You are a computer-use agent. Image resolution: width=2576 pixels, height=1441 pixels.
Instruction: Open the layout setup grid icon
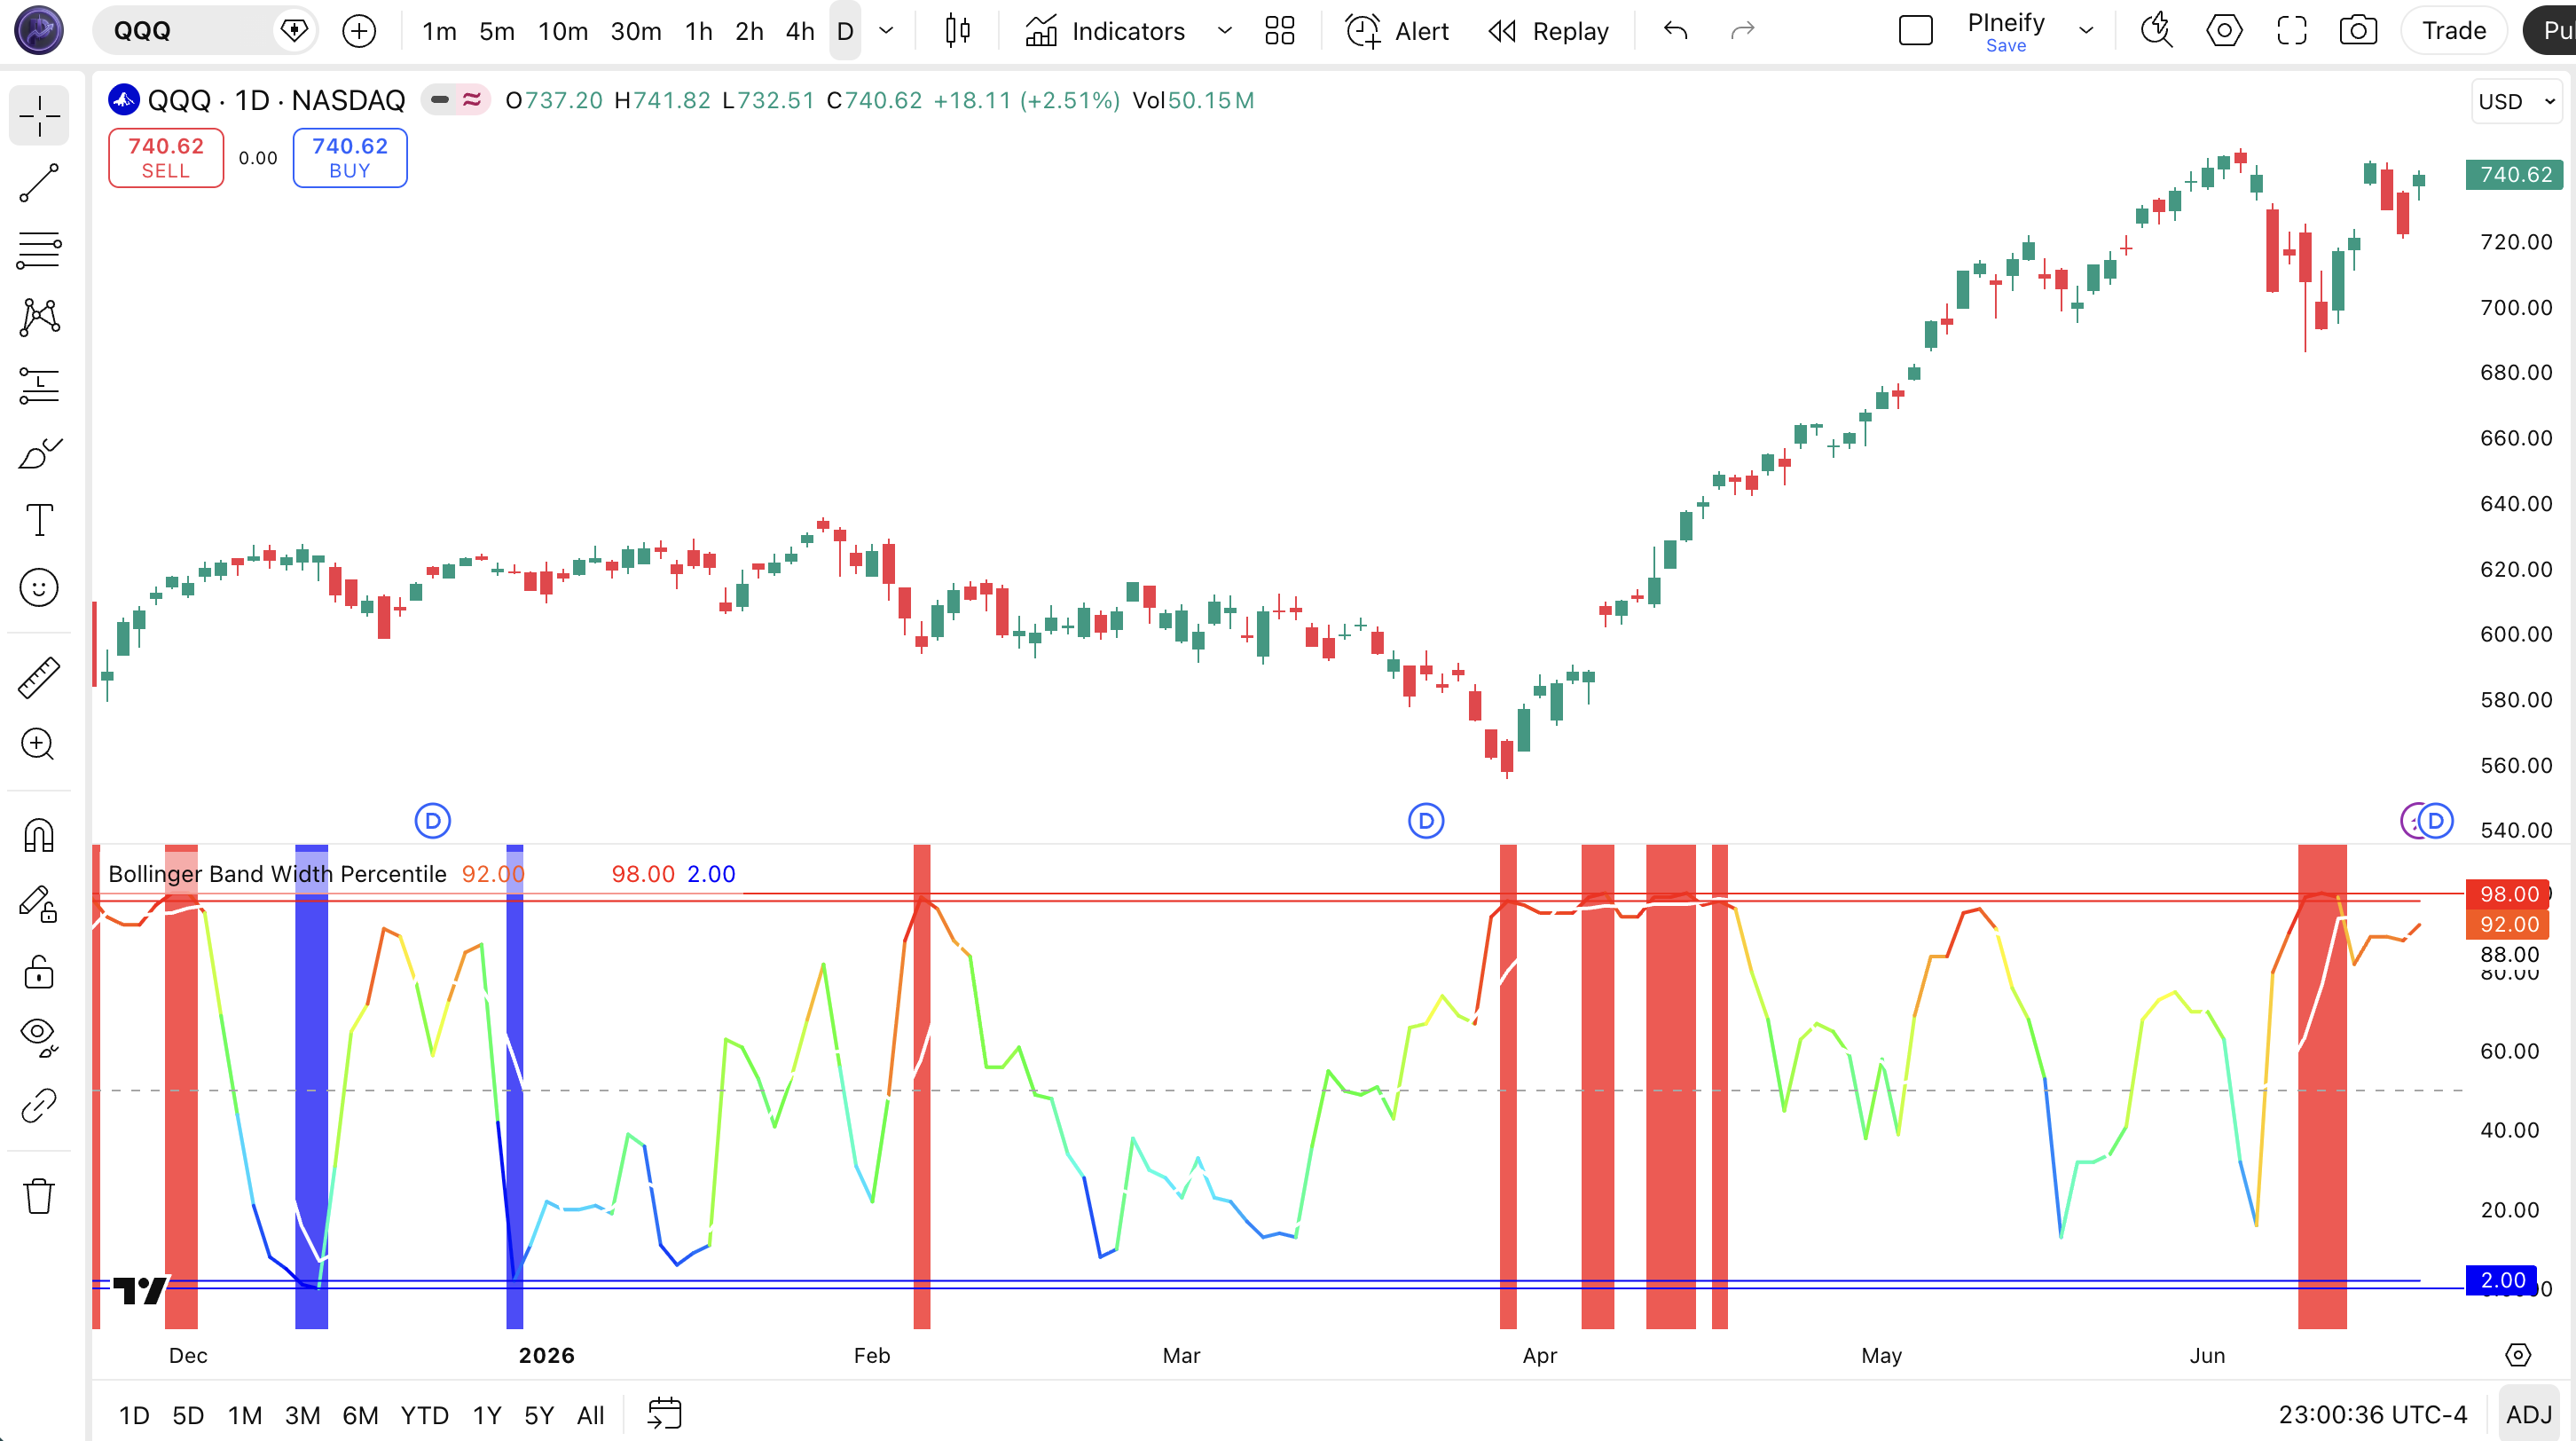[1279, 31]
